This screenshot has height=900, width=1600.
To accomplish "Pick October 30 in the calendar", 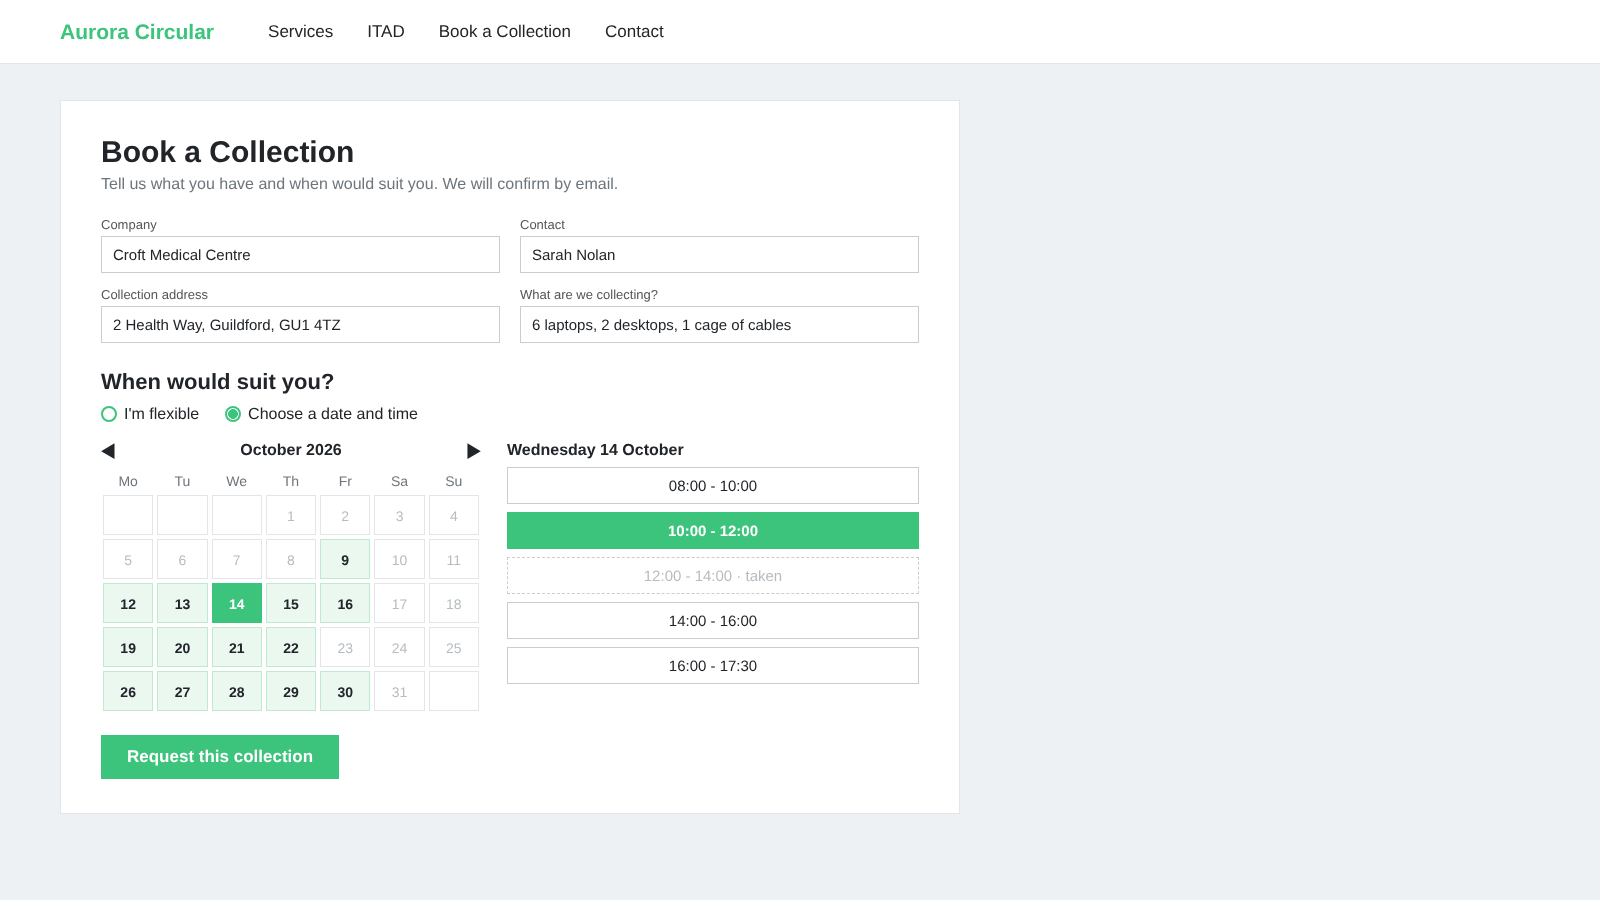I will [345, 692].
